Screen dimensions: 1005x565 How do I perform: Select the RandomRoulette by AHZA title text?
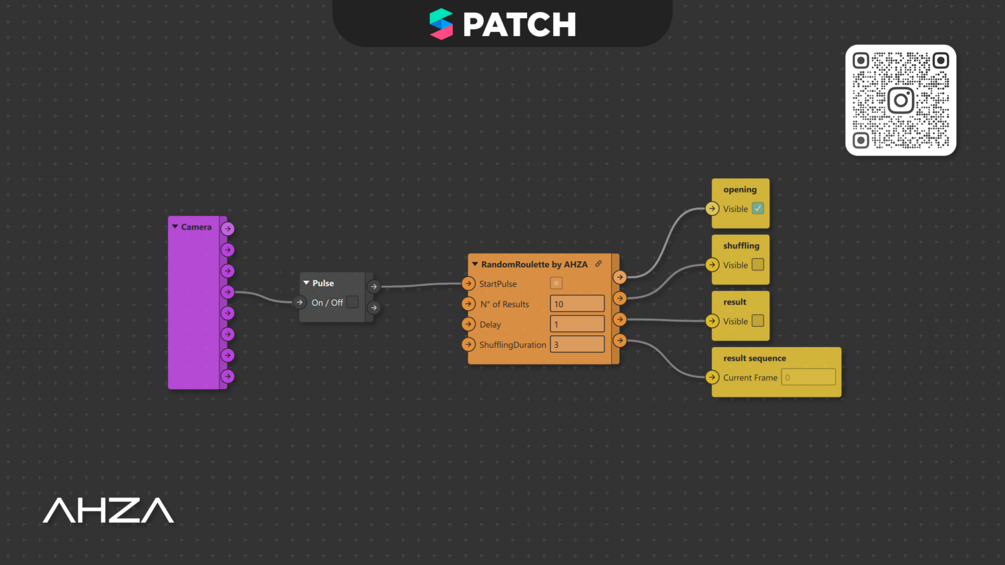click(534, 264)
